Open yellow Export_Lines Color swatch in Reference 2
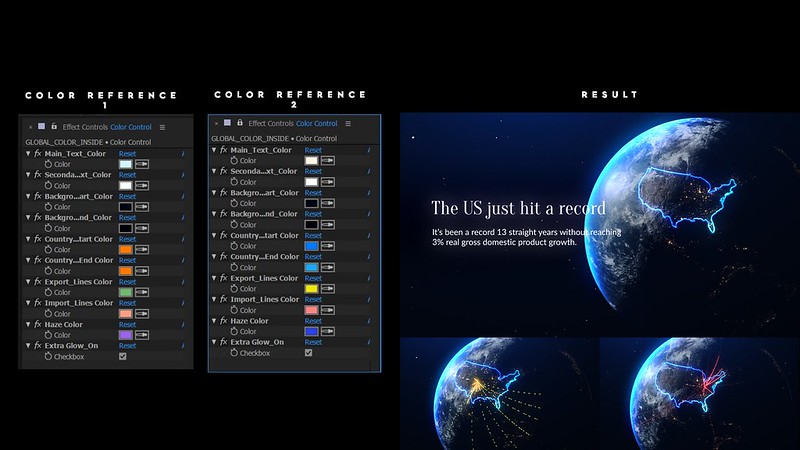 tap(311, 289)
